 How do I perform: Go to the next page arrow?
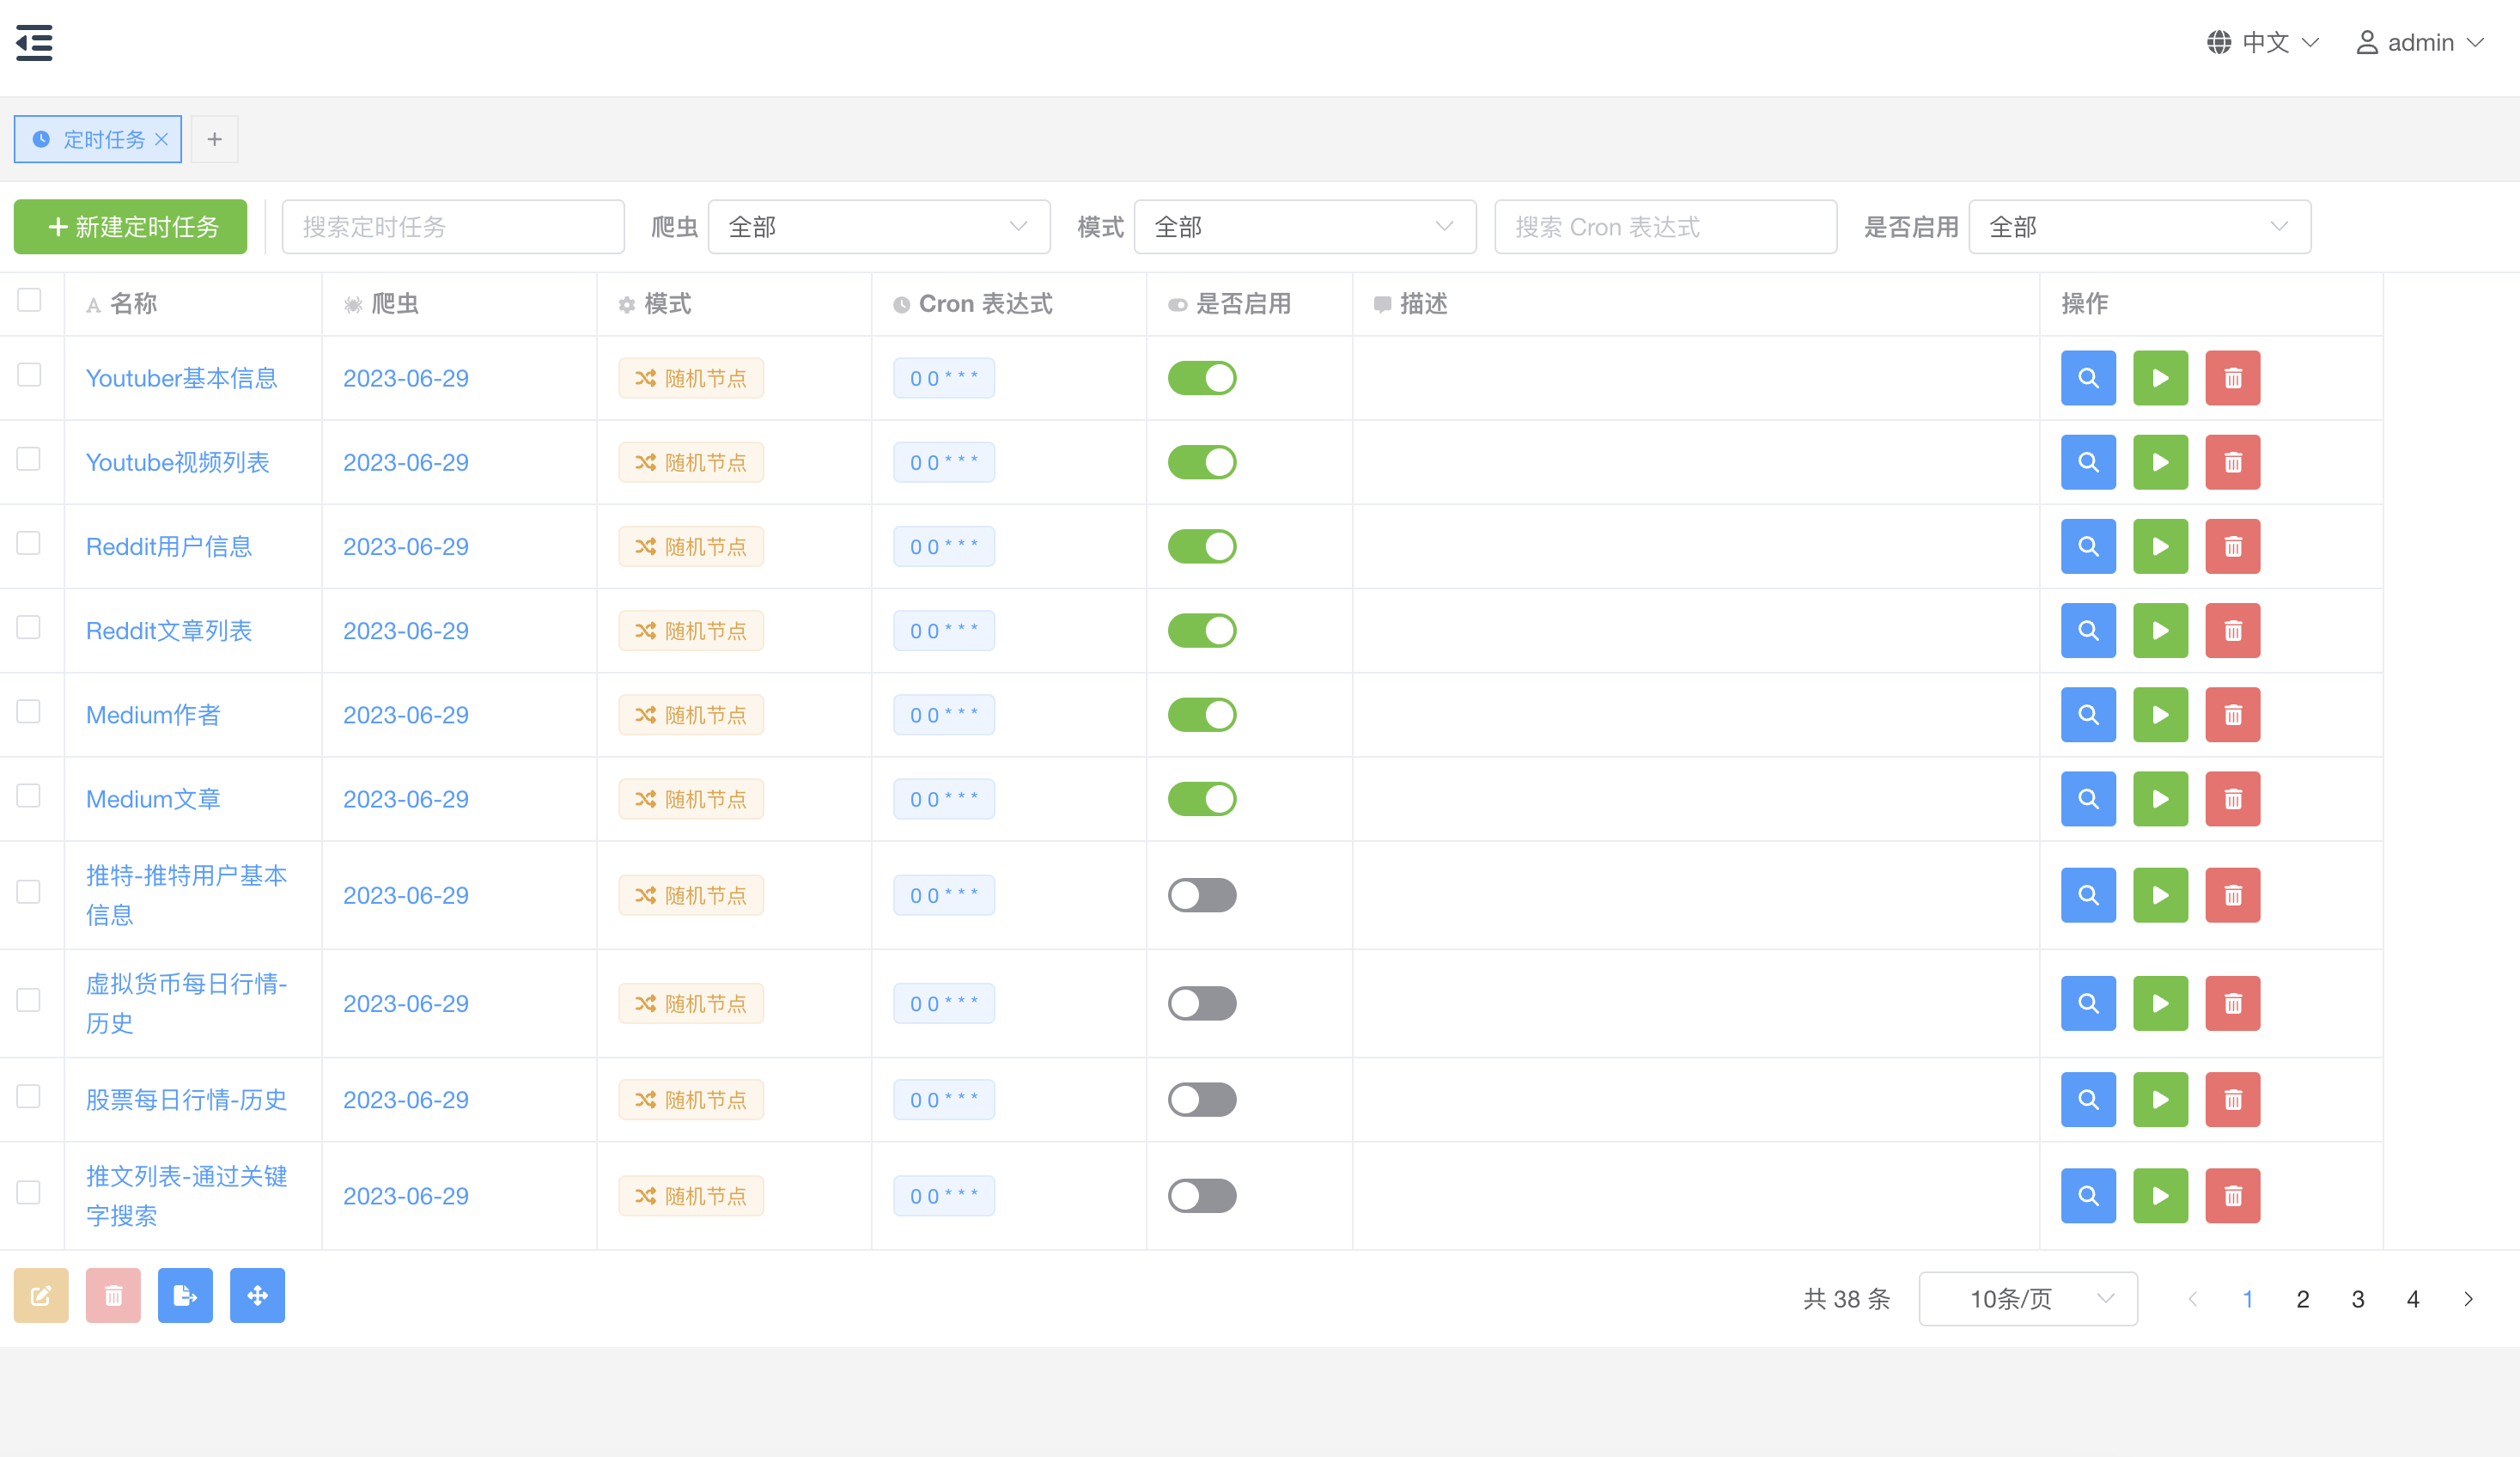tap(2468, 1299)
